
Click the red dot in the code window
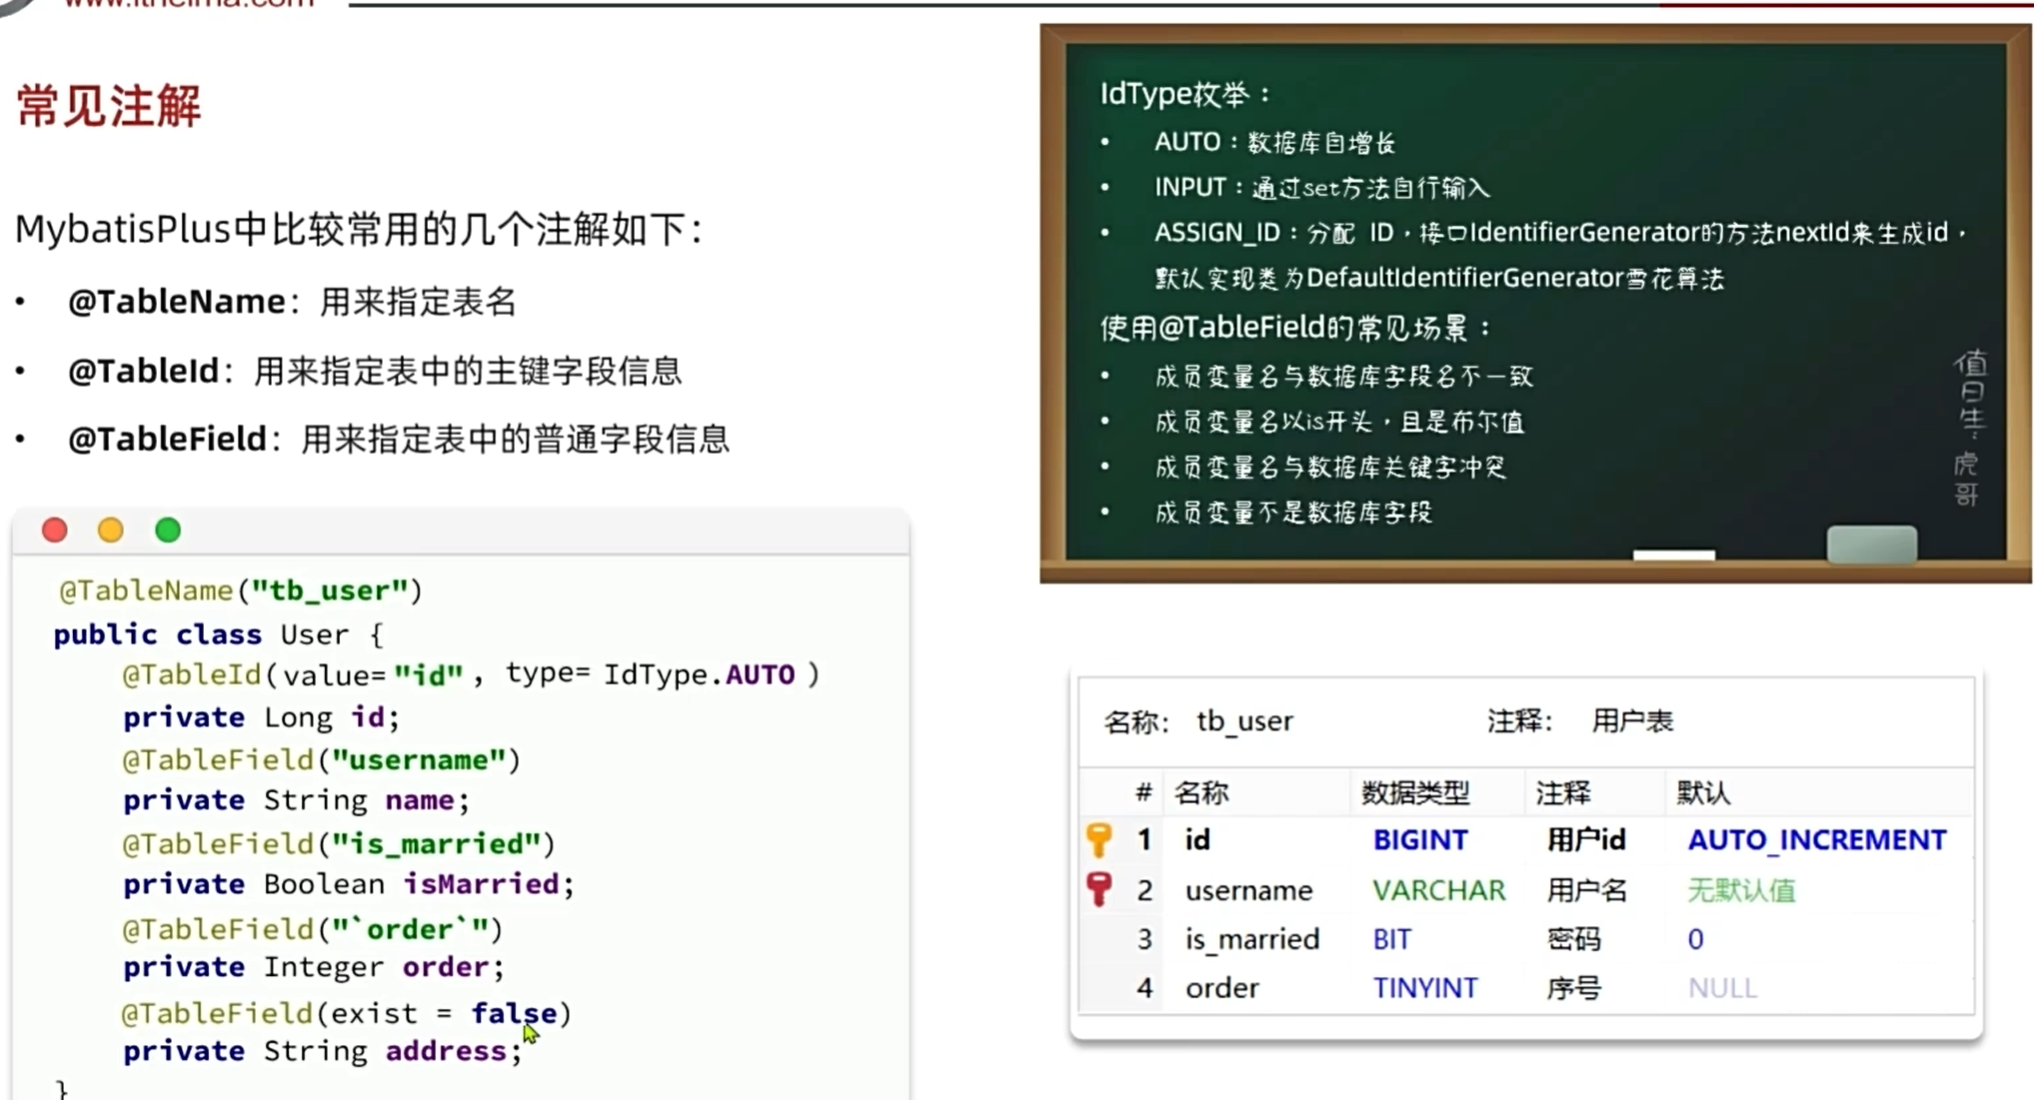(x=55, y=530)
